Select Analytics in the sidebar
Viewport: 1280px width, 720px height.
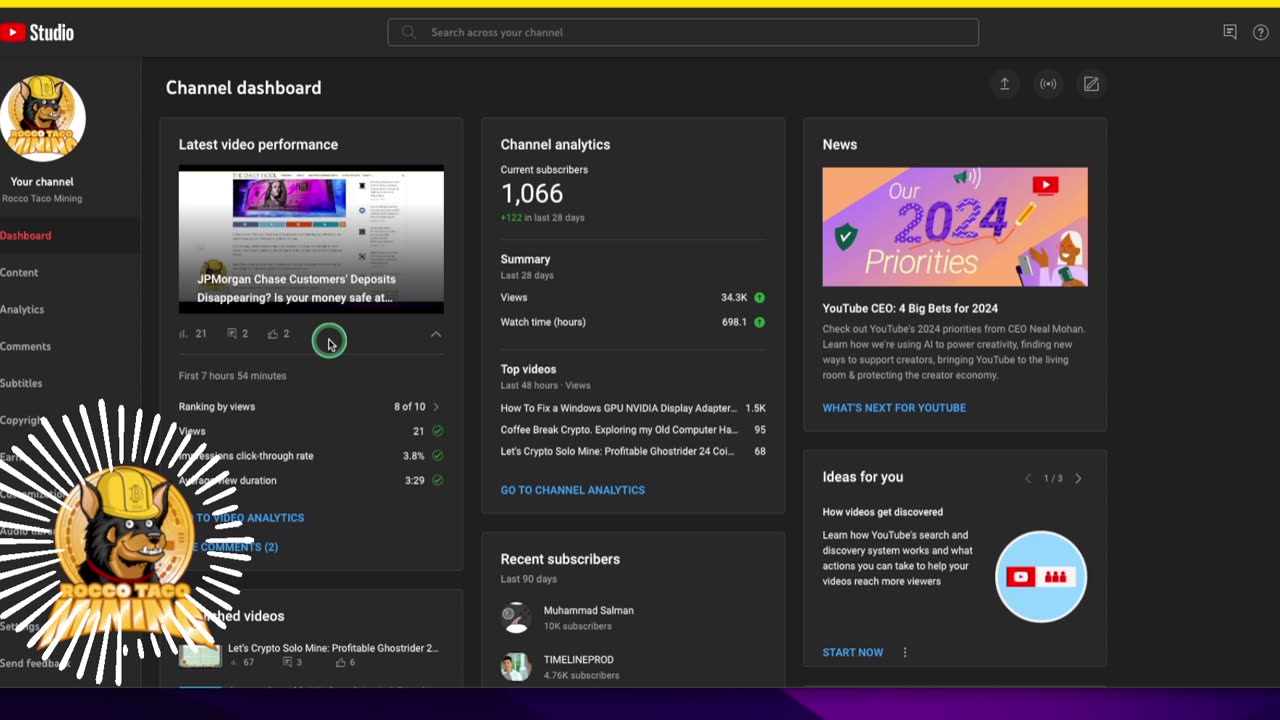(22, 310)
